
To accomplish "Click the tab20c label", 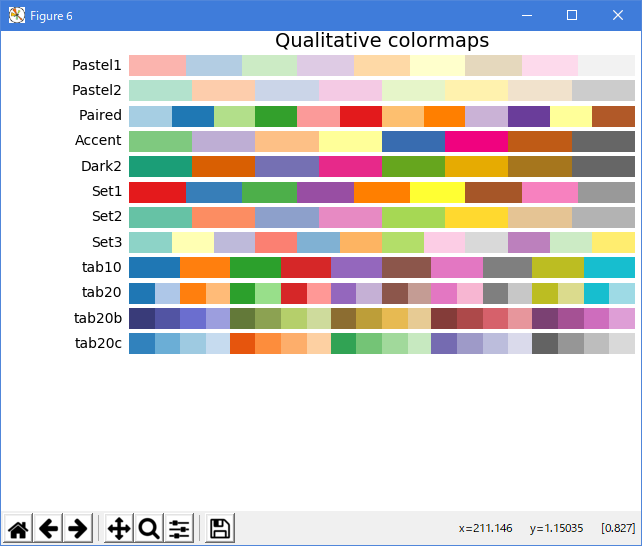I will coord(98,343).
